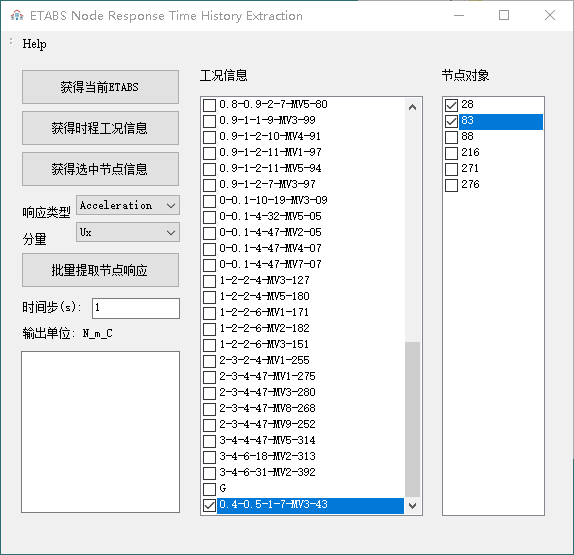The height and width of the screenshot is (555, 574).
Task: Close the ETABS extraction window
Action: click(550, 15)
